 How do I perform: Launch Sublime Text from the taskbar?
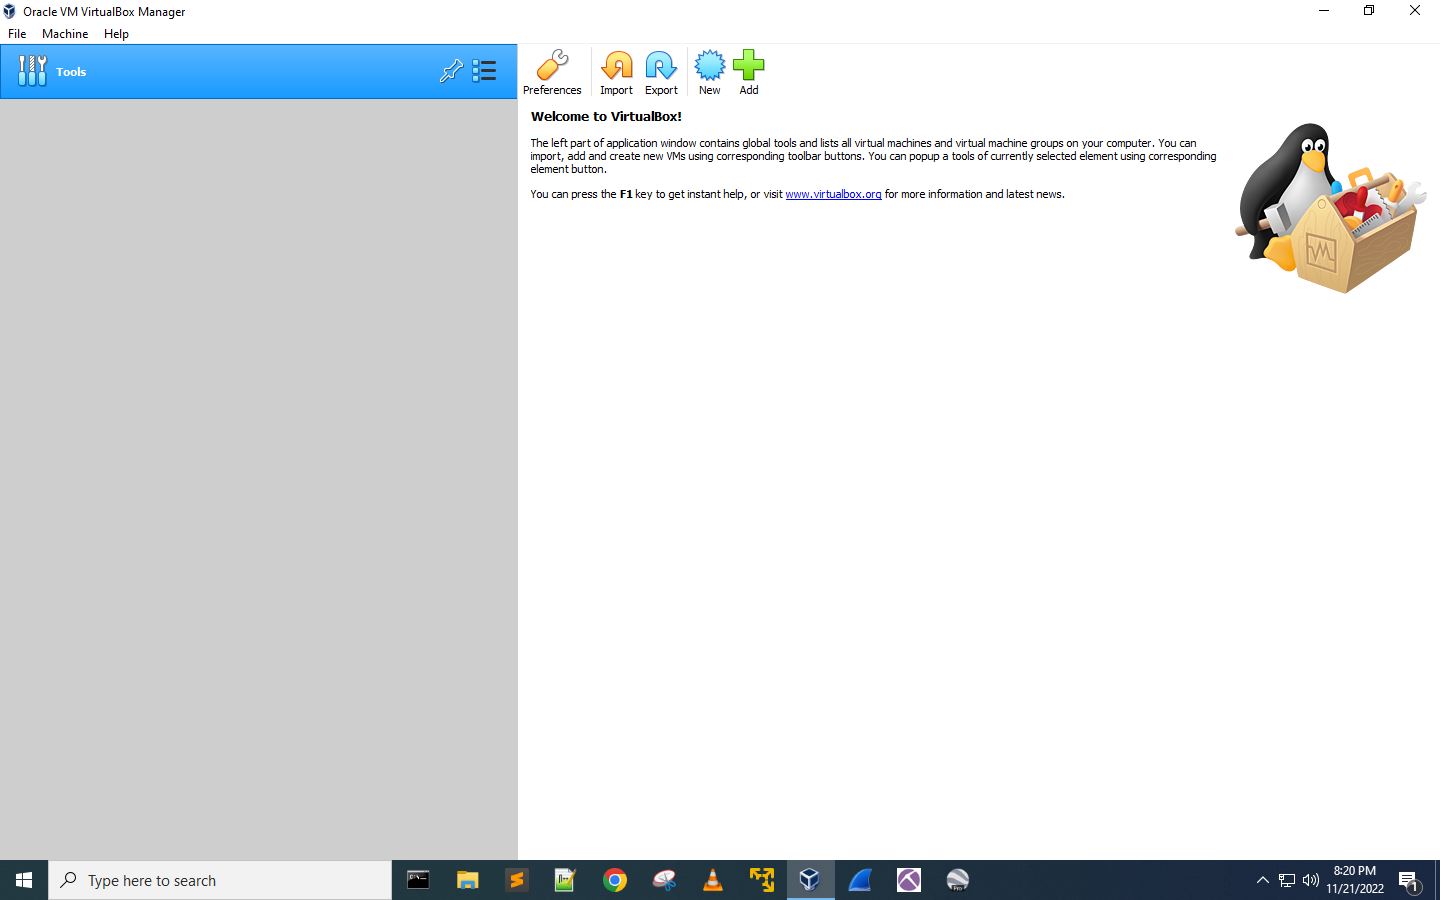click(516, 880)
